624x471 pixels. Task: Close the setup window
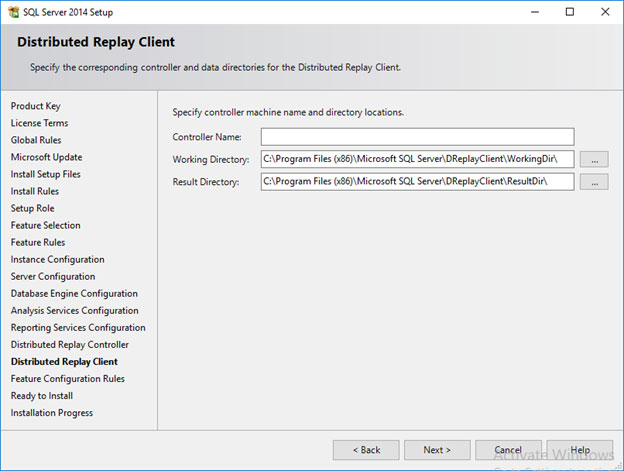coord(605,12)
